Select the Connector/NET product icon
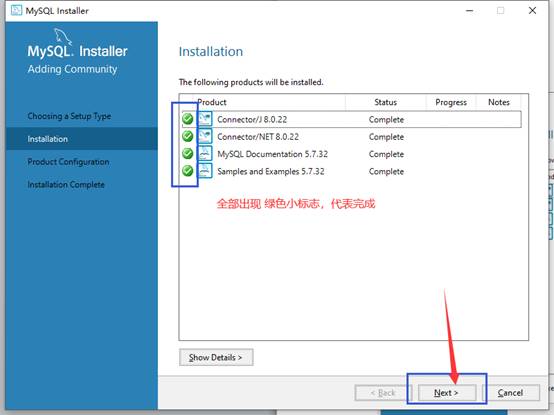The image size is (554, 415). 205,136
